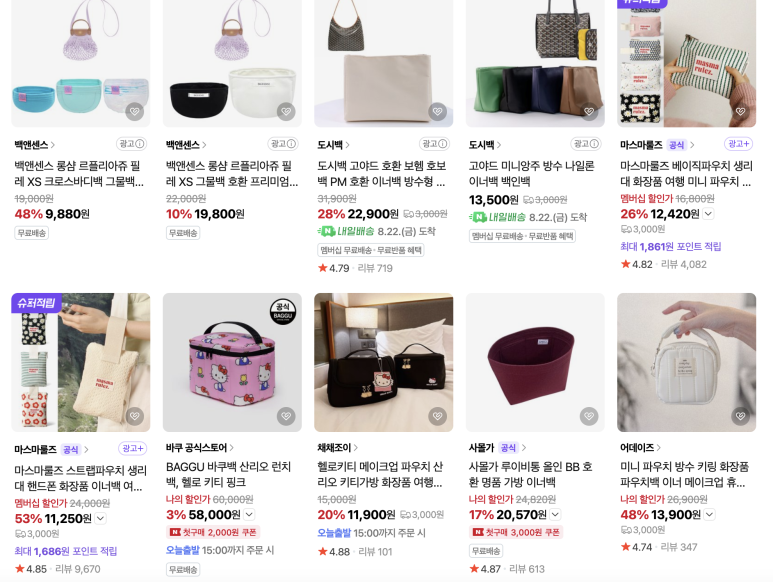Click 광고+ badge on 마스마룰즈 스트랩파우치
The image size is (773, 582).
133,448
